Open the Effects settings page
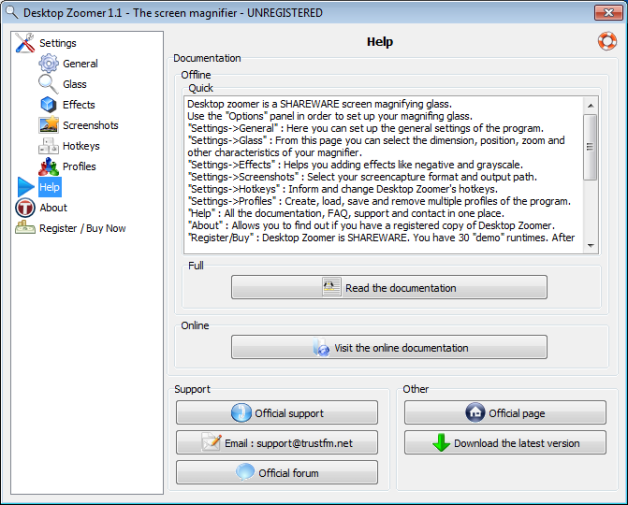 point(79,105)
